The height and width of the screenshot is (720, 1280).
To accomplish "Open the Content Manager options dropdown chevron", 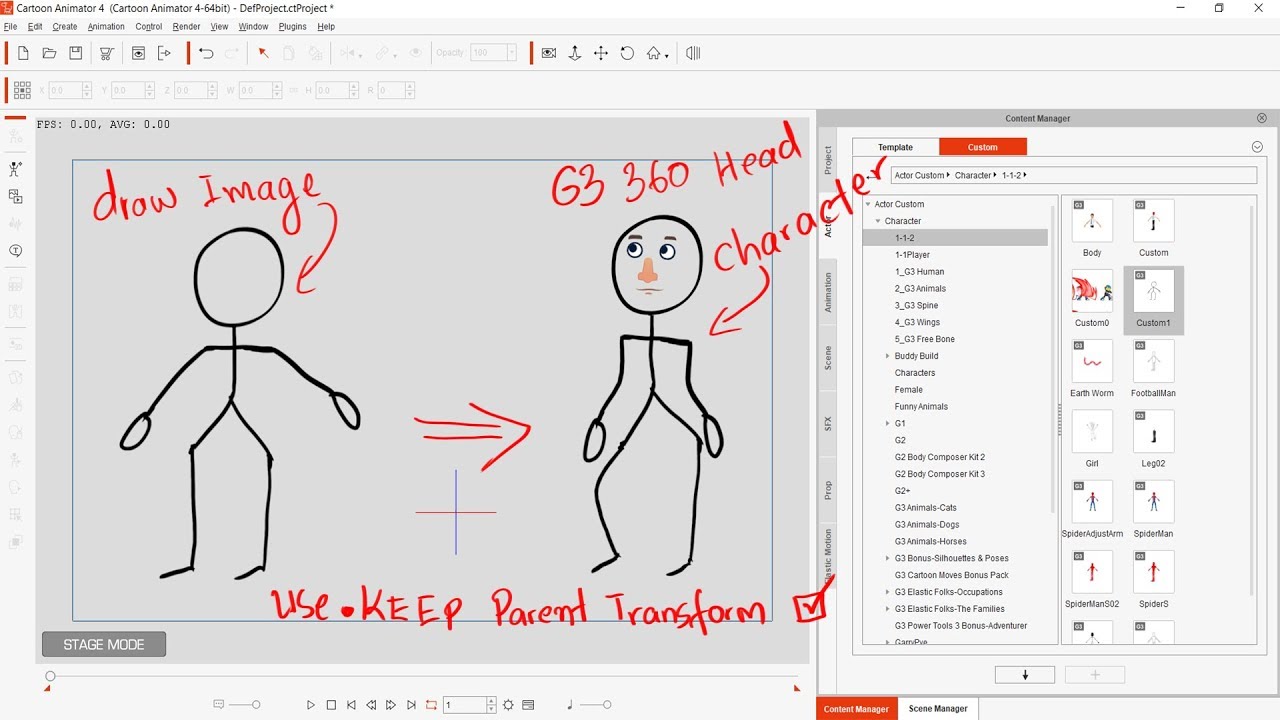I will pos(1257,147).
